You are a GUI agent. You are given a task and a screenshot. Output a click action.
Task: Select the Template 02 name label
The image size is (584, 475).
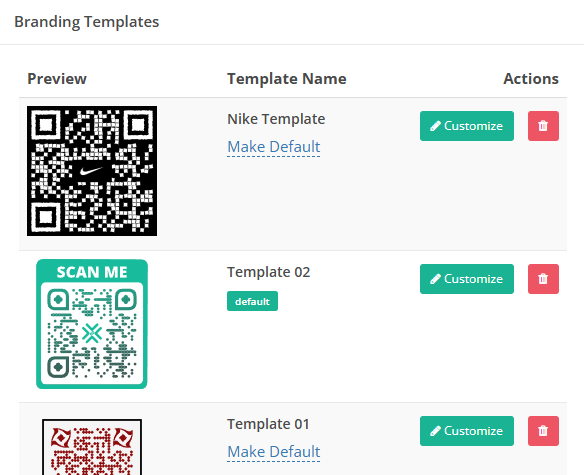tap(269, 272)
